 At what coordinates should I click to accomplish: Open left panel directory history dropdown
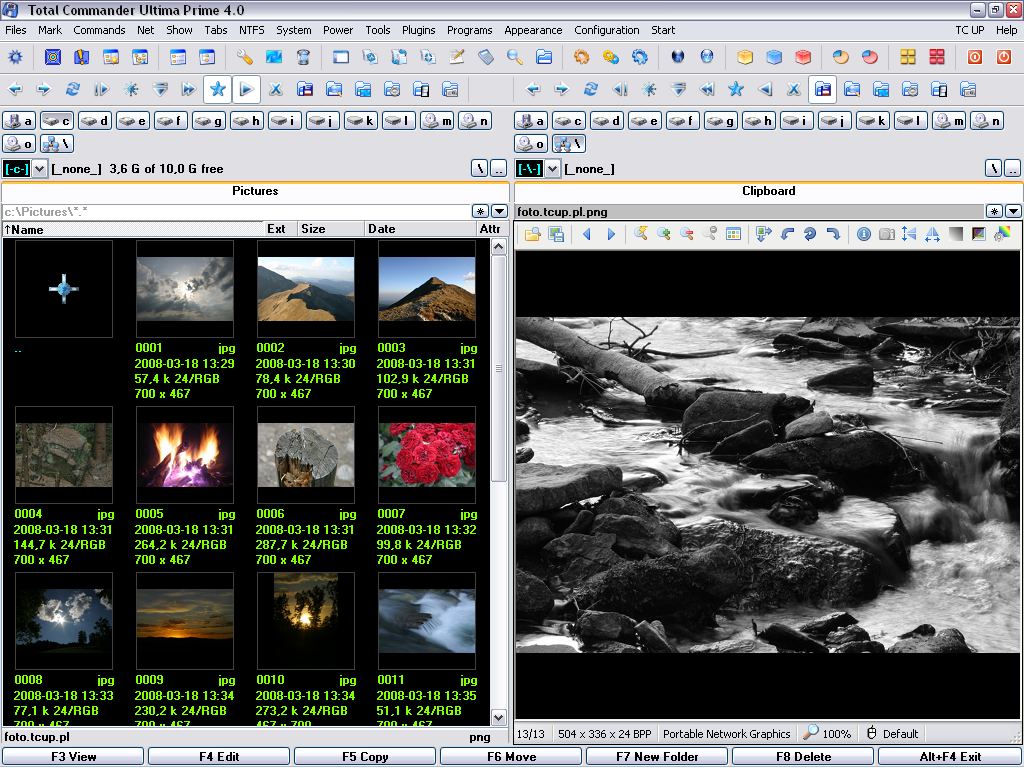499,211
